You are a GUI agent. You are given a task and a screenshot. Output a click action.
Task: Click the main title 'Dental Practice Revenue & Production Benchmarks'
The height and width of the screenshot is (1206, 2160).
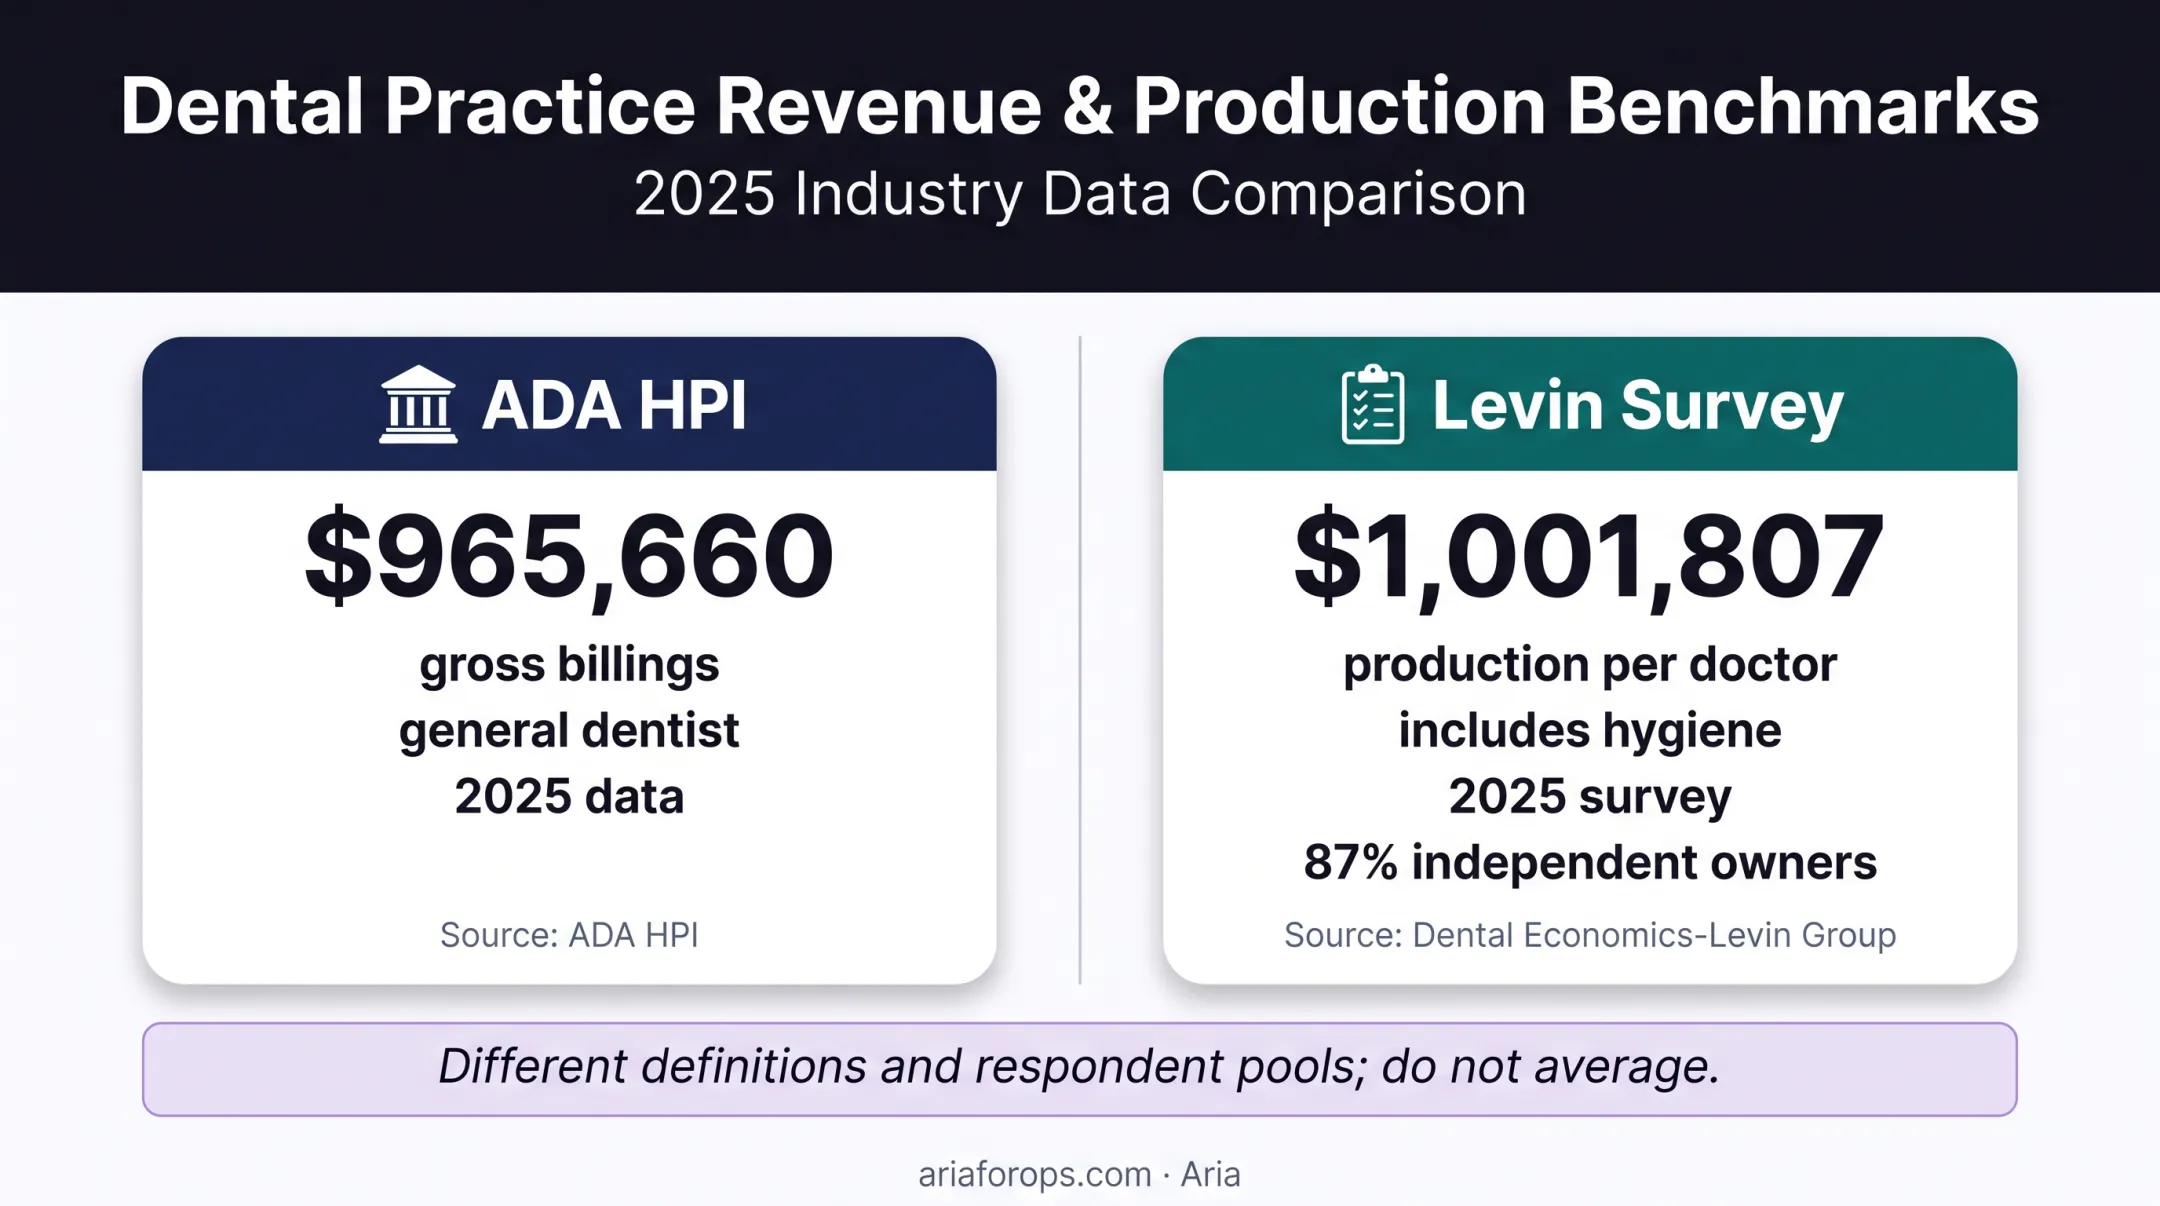[x=1079, y=107]
